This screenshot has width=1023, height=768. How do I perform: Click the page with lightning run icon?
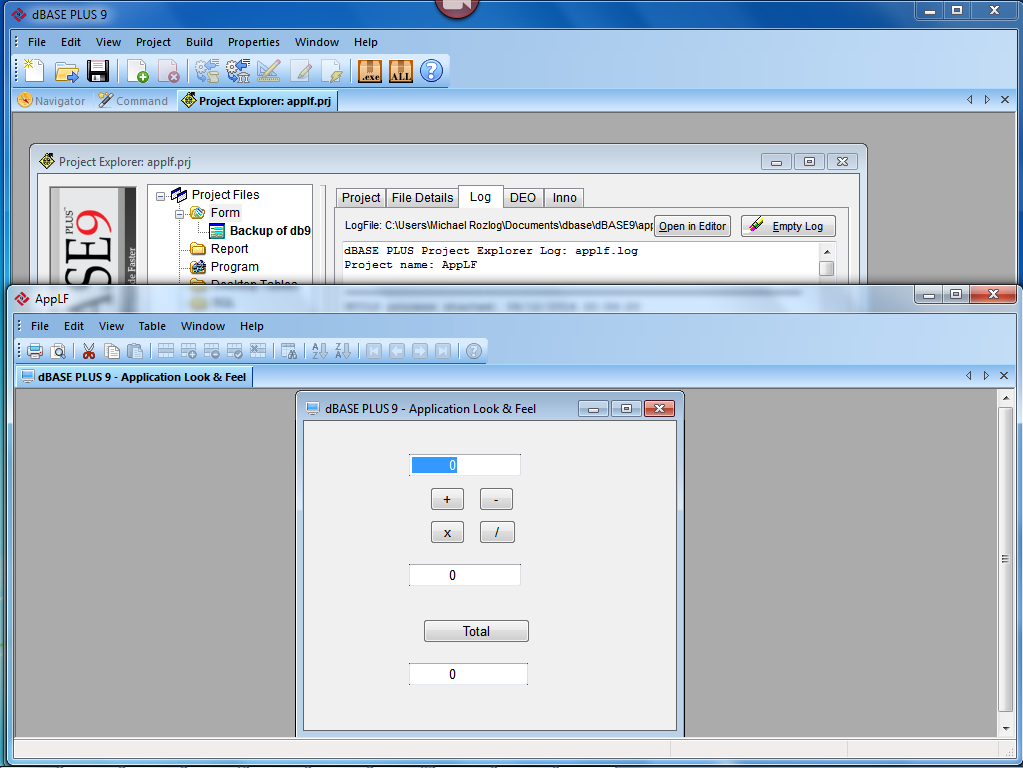pyautogui.click(x=332, y=71)
